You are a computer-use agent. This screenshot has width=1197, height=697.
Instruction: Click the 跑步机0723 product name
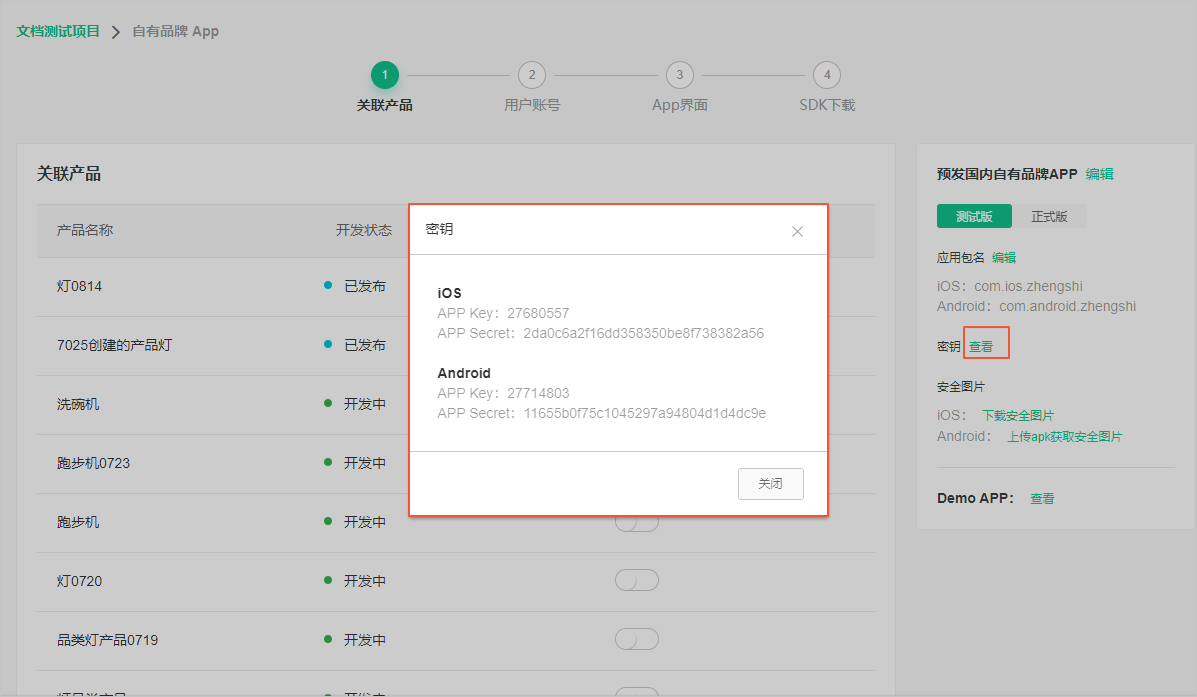tap(93, 463)
